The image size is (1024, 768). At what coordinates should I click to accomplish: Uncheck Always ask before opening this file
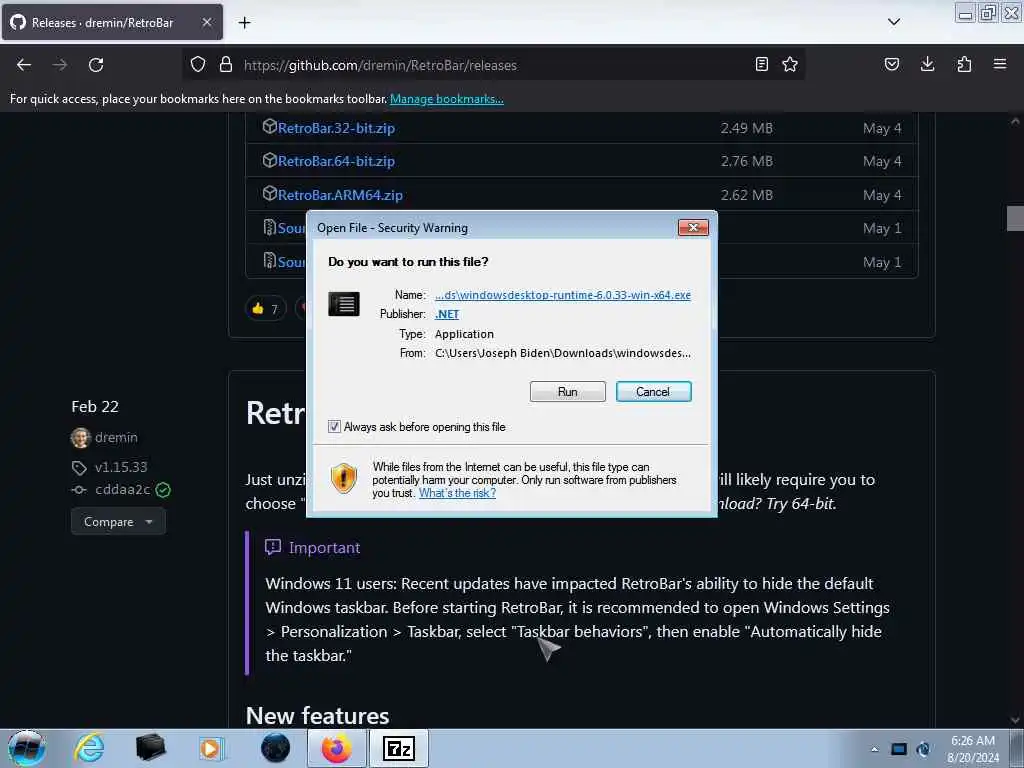click(334, 427)
